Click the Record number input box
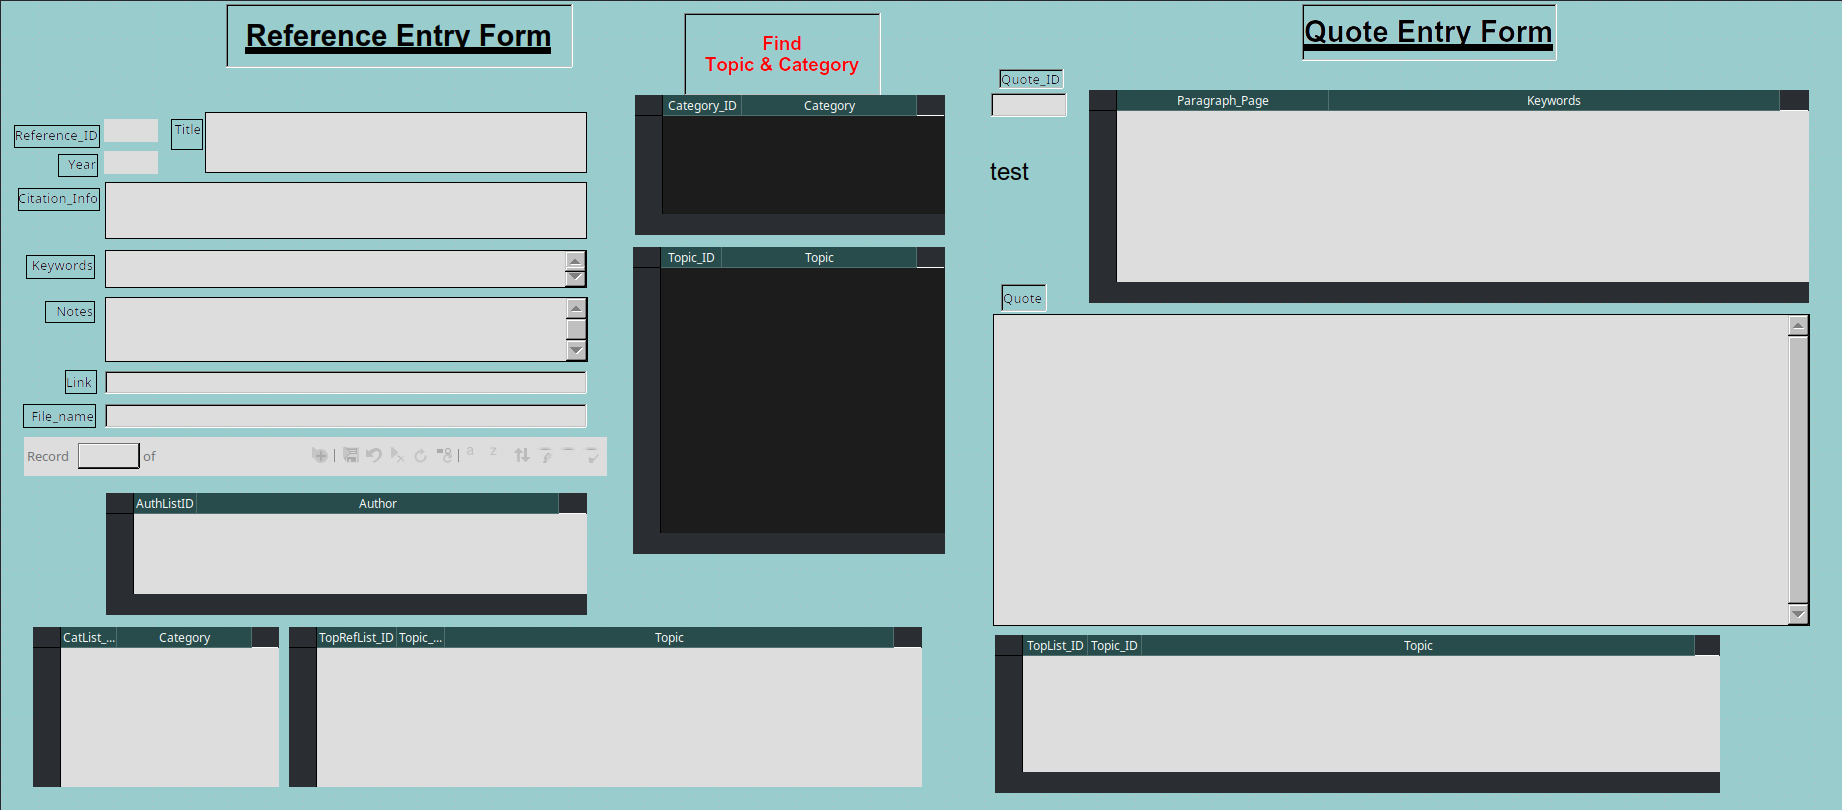The height and width of the screenshot is (810, 1842). (x=109, y=456)
